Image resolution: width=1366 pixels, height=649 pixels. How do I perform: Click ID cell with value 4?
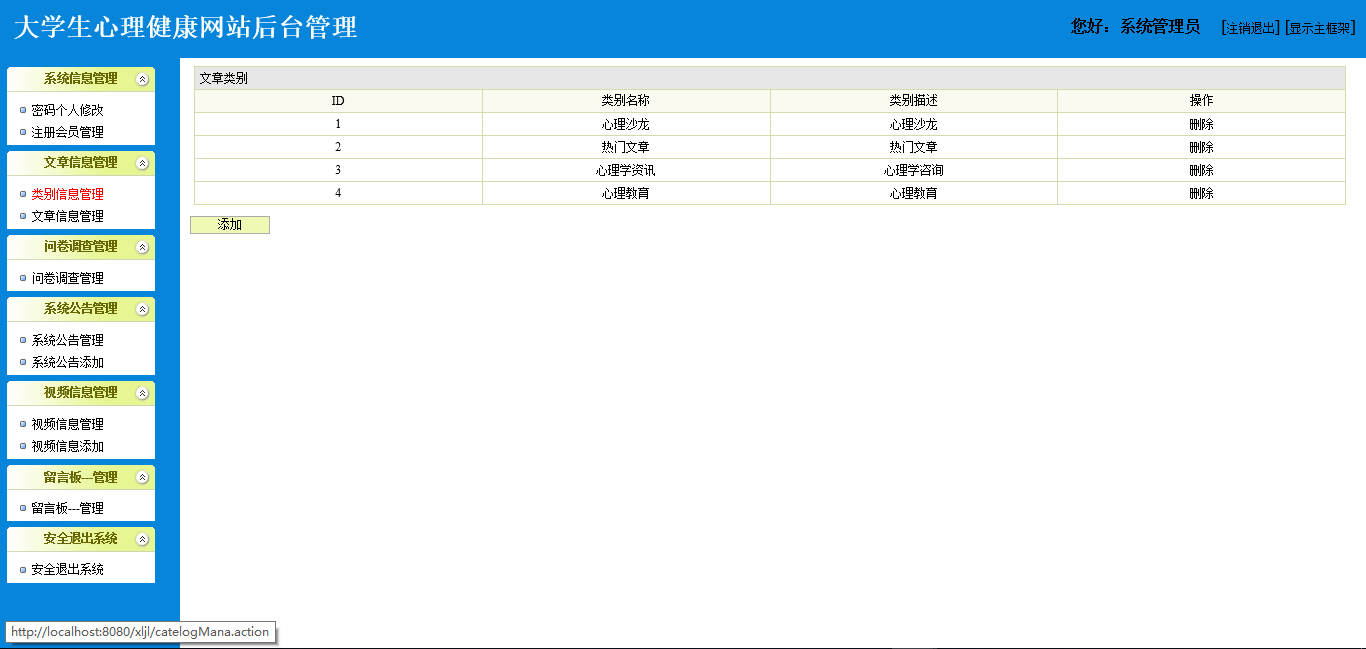coord(338,194)
